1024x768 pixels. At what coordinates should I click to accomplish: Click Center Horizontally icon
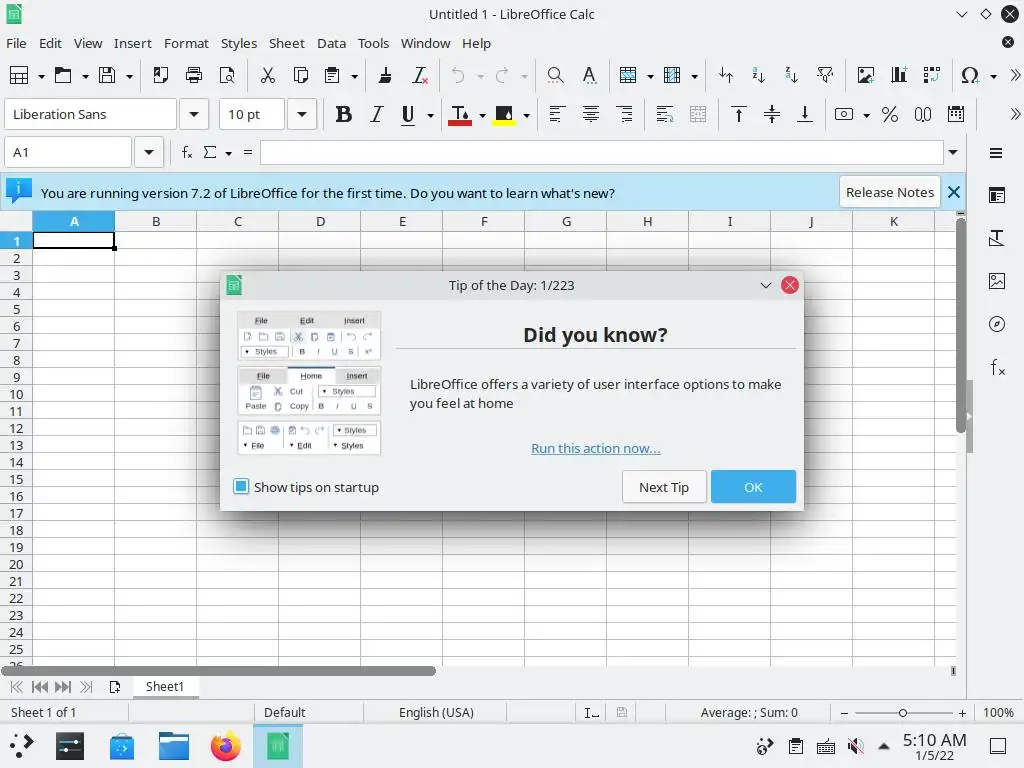tap(590, 114)
